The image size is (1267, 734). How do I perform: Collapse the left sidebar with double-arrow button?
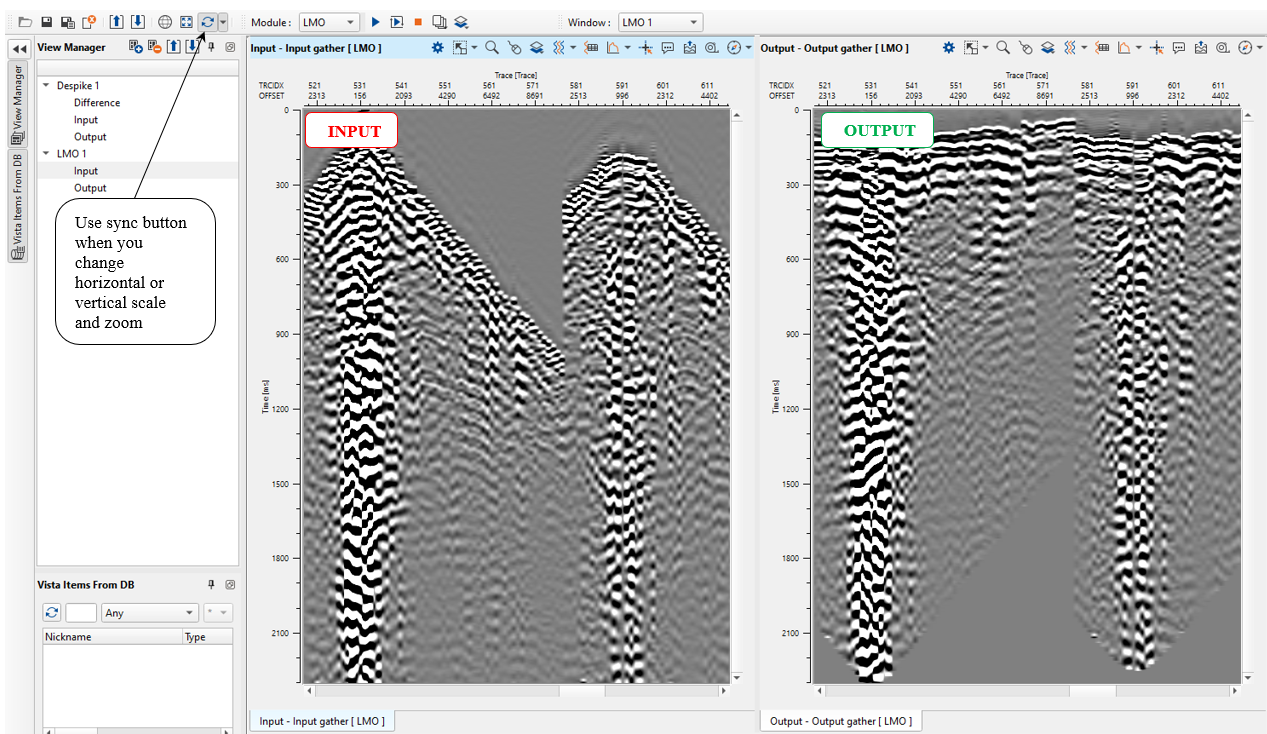point(18,48)
